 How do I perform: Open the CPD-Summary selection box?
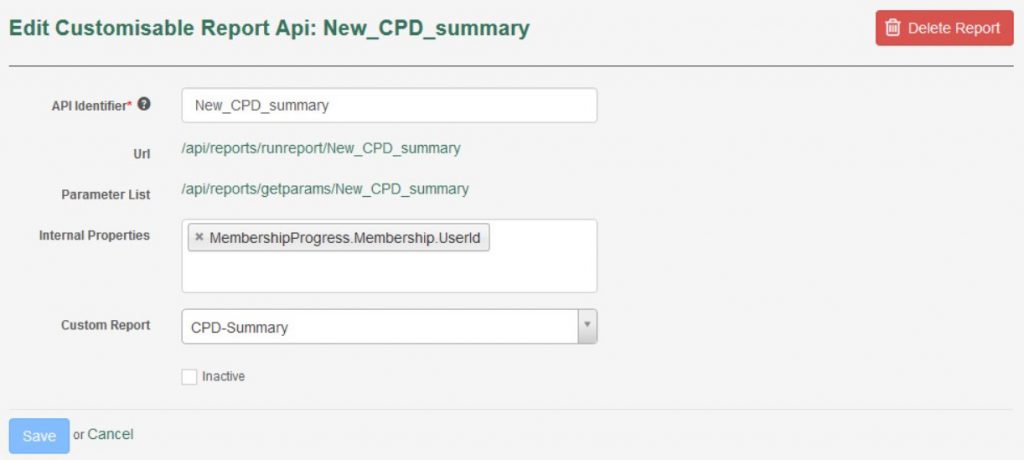(x=380, y=326)
